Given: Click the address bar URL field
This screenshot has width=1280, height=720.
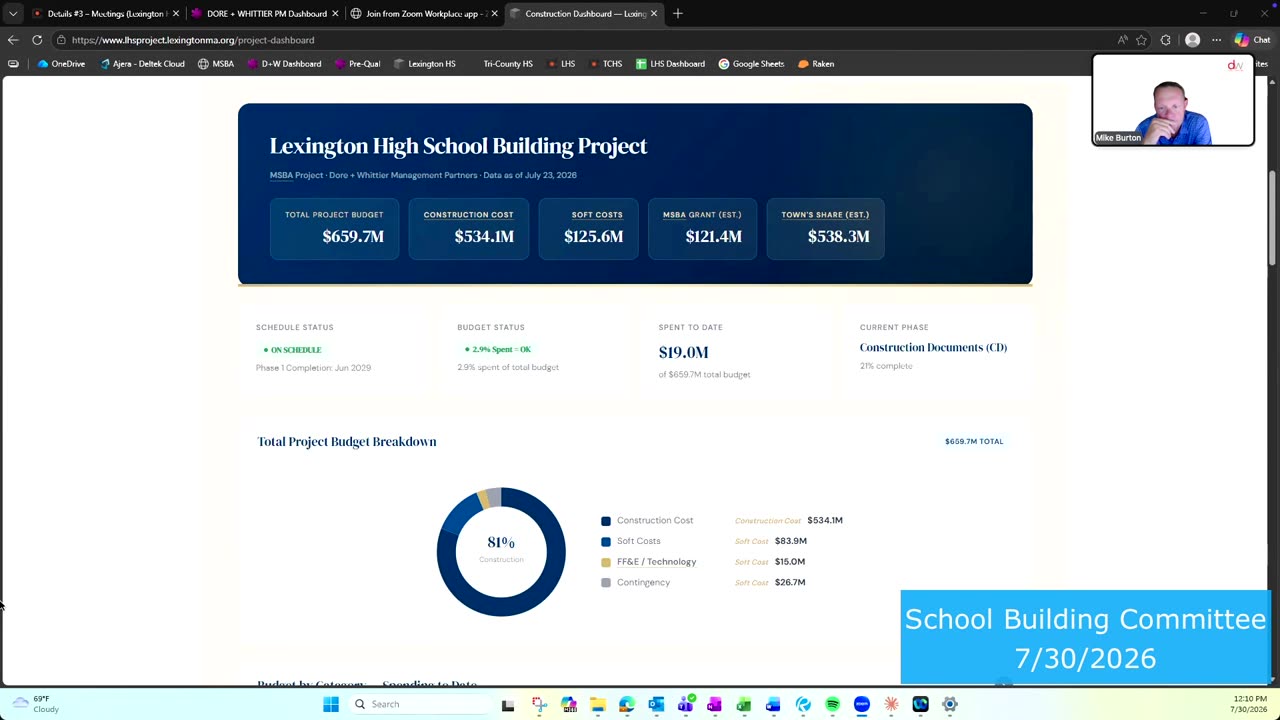Looking at the screenshot, I should 580,40.
